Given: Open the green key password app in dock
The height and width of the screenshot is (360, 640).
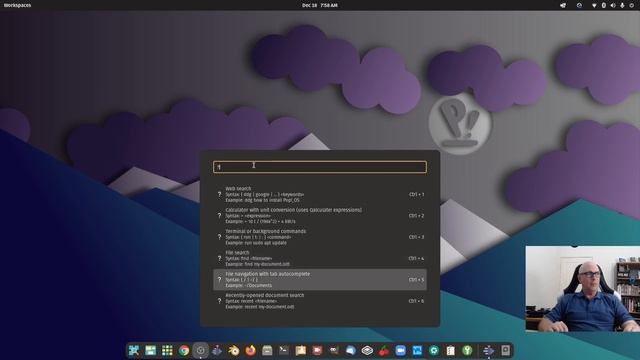Looking at the screenshot, I should click(x=467, y=350).
